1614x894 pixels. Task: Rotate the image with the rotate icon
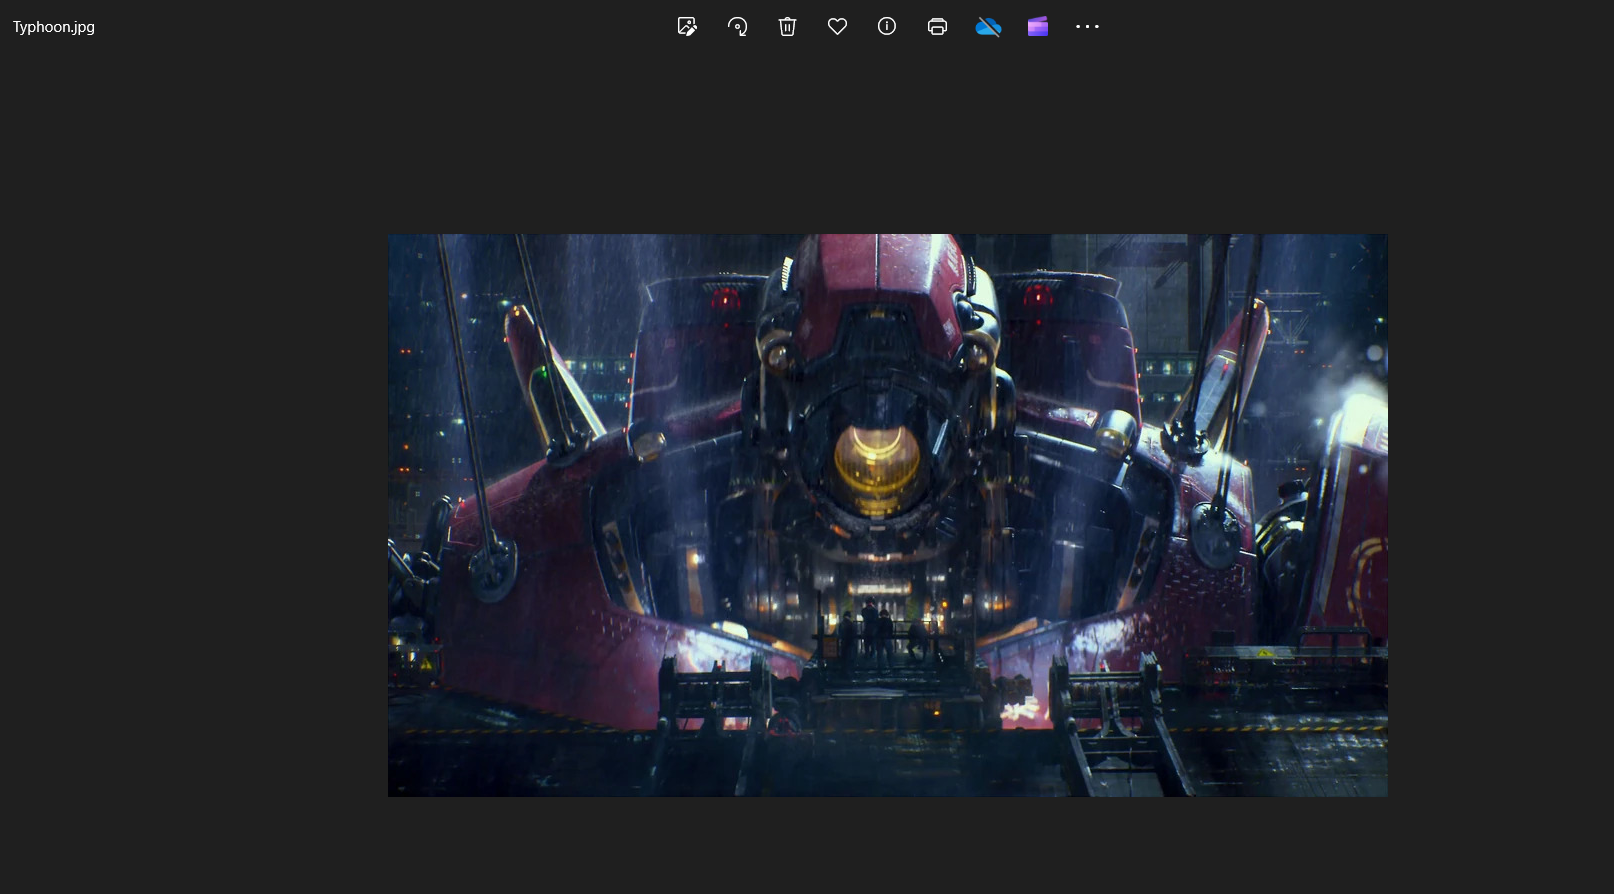738,27
